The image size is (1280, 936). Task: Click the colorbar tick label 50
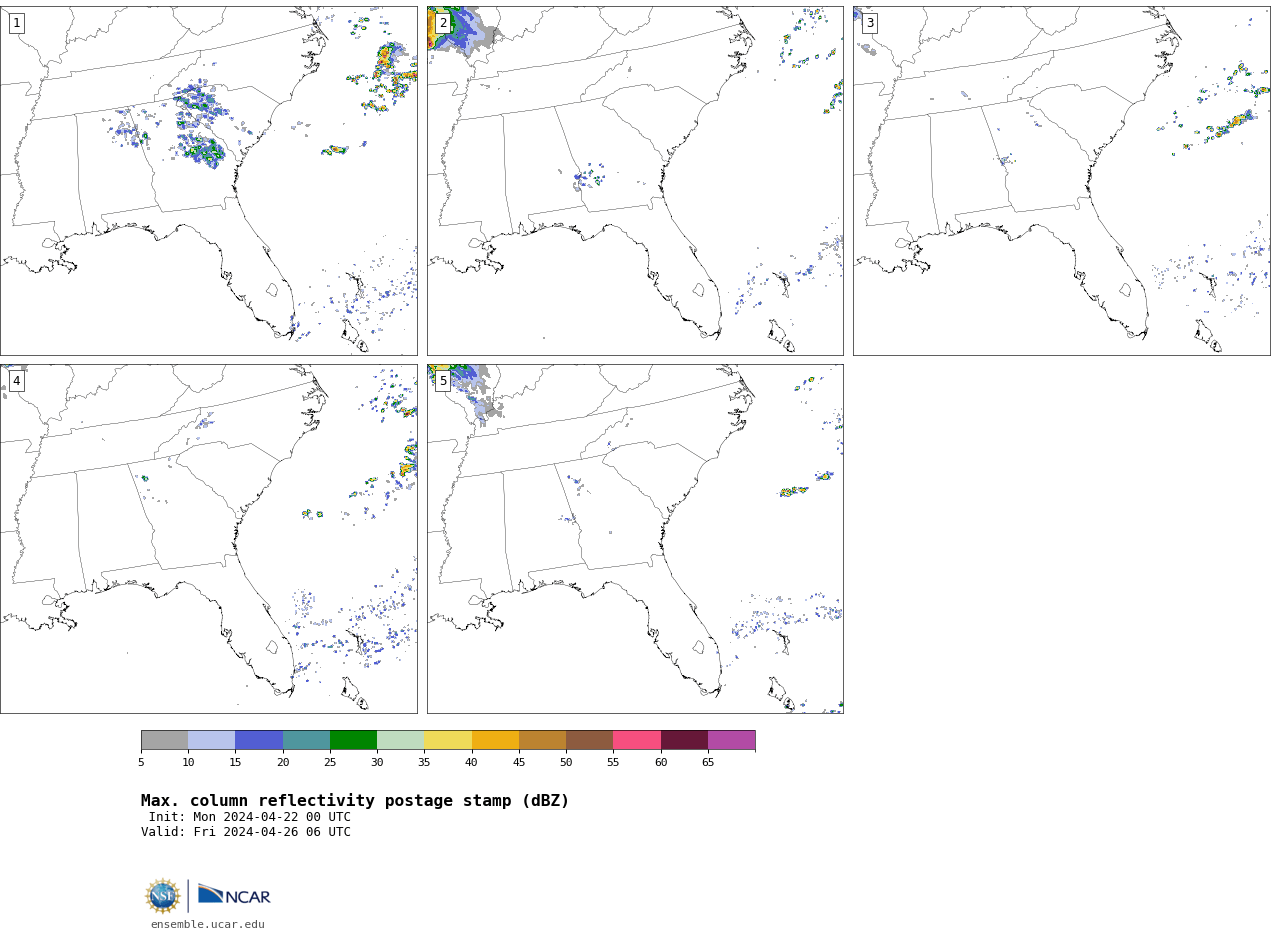click(x=566, y=763)
